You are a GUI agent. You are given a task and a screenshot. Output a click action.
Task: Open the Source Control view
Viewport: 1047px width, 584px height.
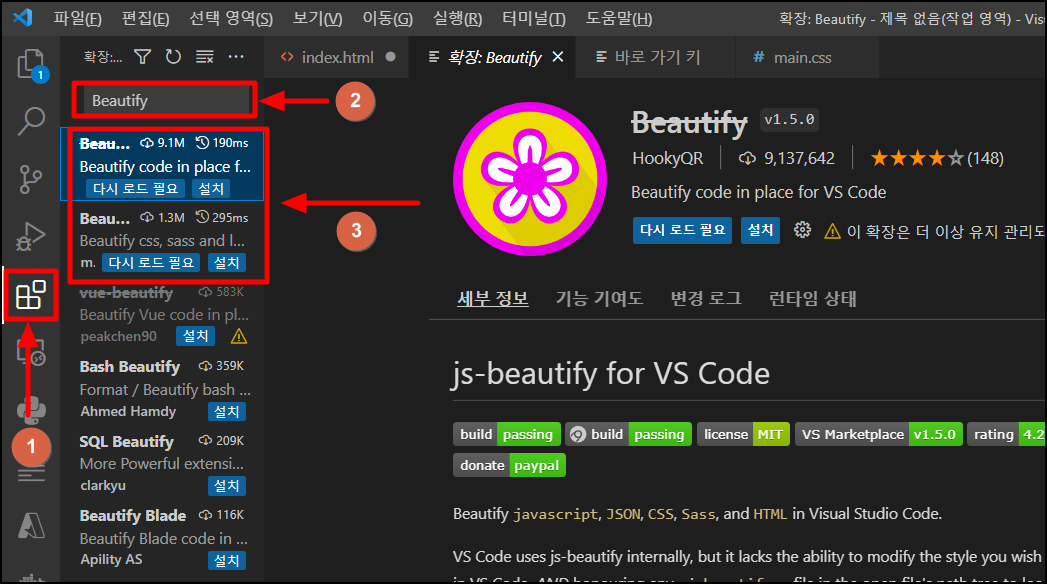coord(31,178)
